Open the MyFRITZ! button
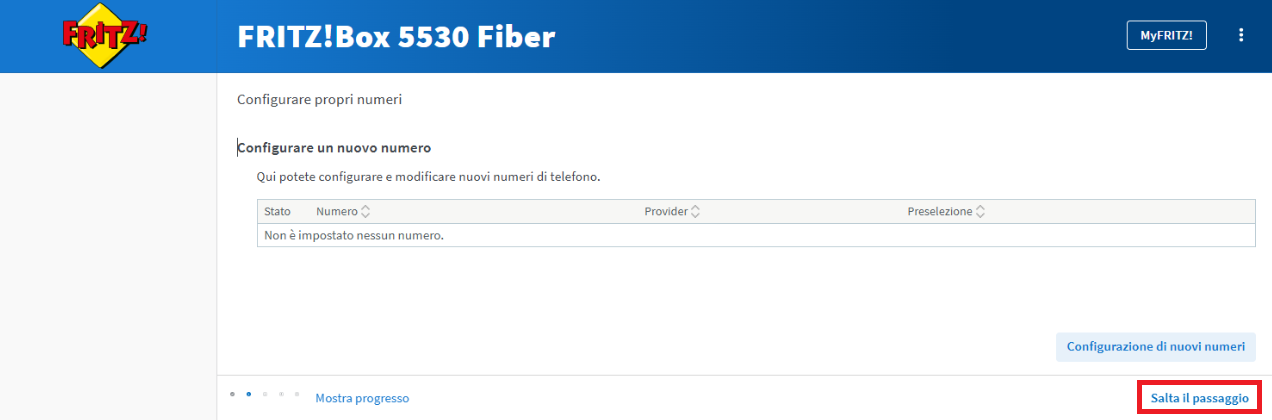 pyautogui.click(x=1166, y=35)
